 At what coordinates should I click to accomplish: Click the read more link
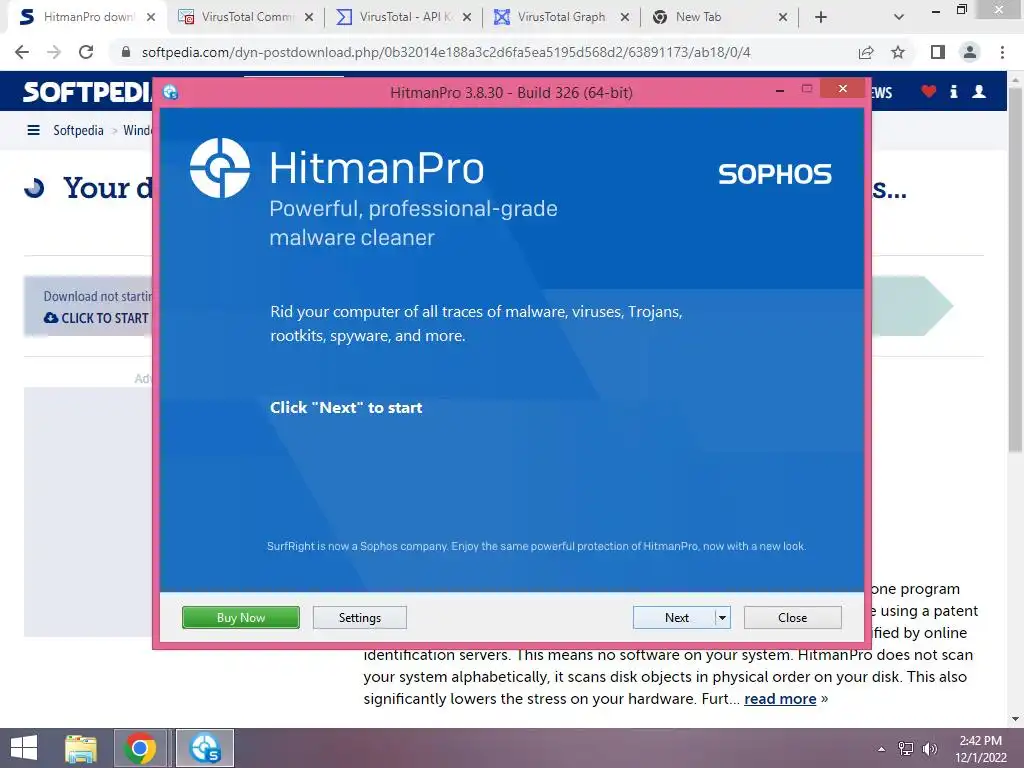point(780,699)
